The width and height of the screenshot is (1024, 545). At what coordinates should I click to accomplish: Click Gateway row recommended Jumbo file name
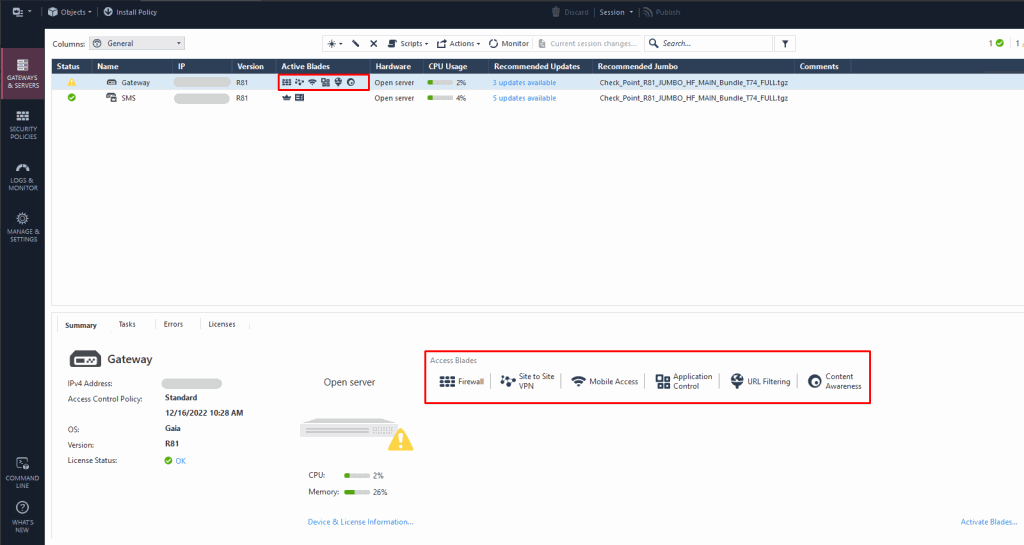point(694,83)
